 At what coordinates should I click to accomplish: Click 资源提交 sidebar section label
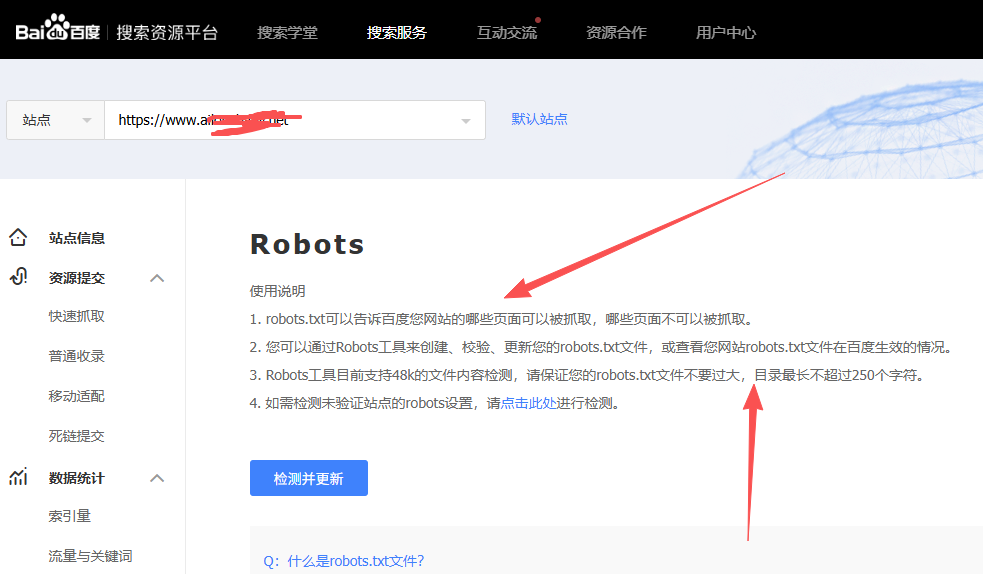pyautogui.click(x=76, y=278)
